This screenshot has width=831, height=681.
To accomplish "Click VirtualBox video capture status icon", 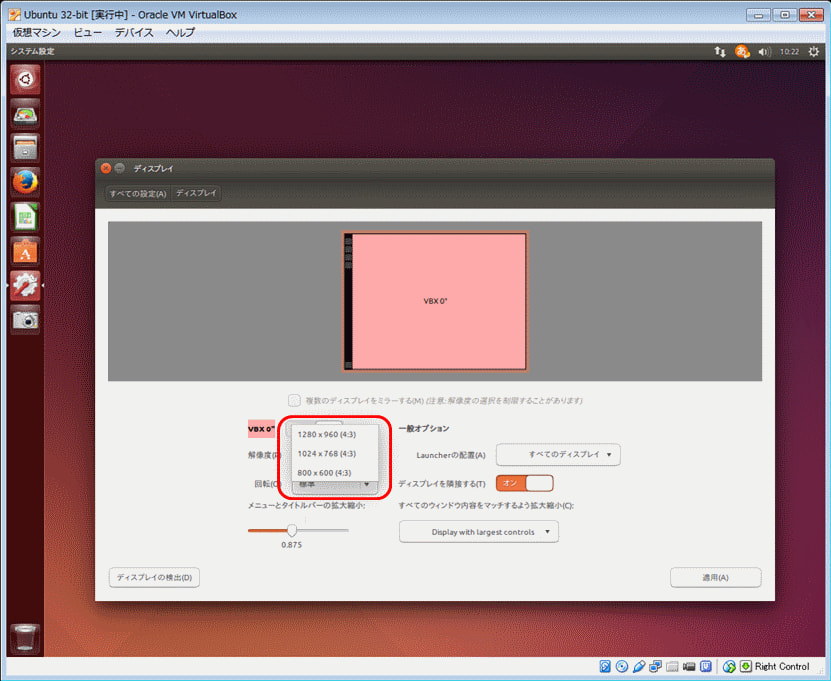I will coord(689,666).
